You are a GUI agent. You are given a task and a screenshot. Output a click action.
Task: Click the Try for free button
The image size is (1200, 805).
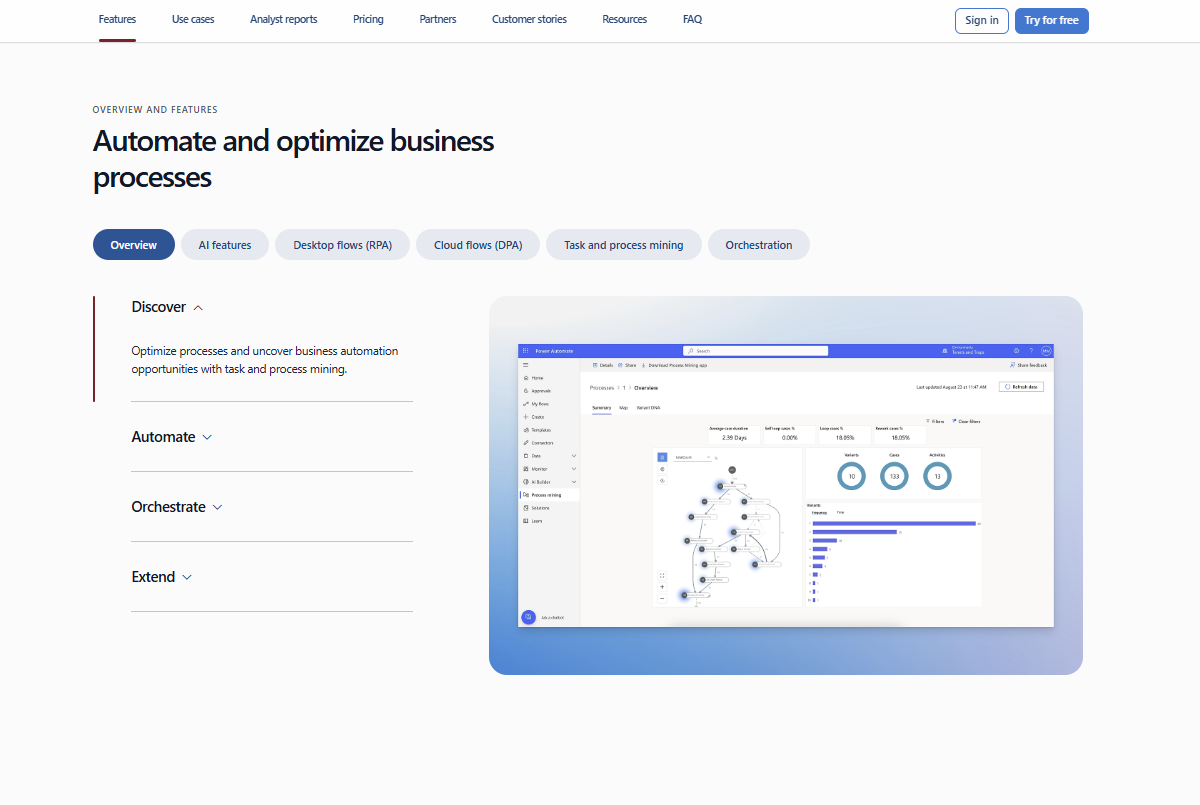(x=1051, y=20)
